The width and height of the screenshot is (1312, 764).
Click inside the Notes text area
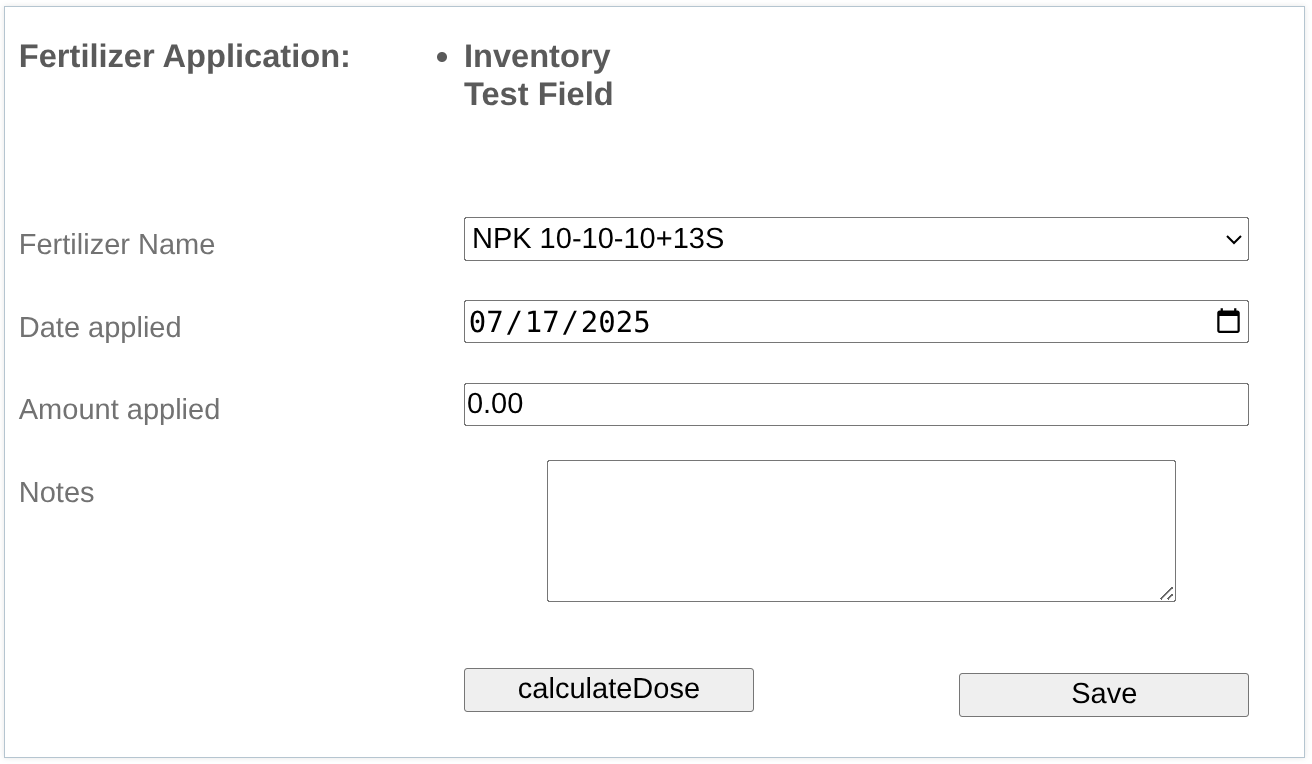coord(860,530)
